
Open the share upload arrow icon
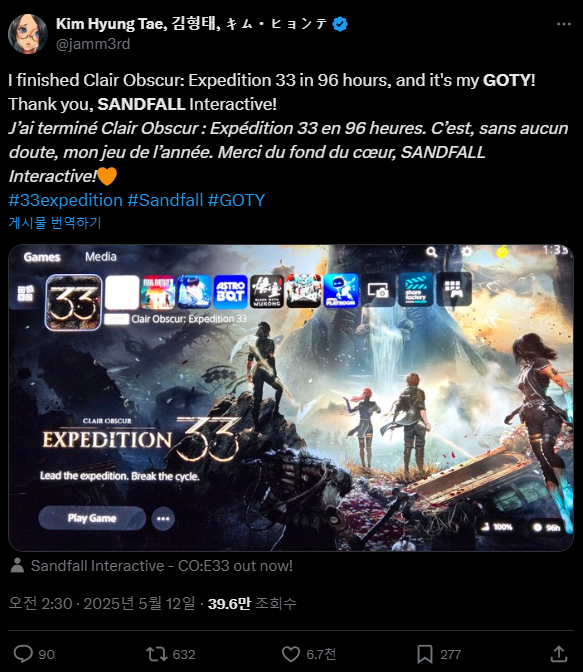559,654
